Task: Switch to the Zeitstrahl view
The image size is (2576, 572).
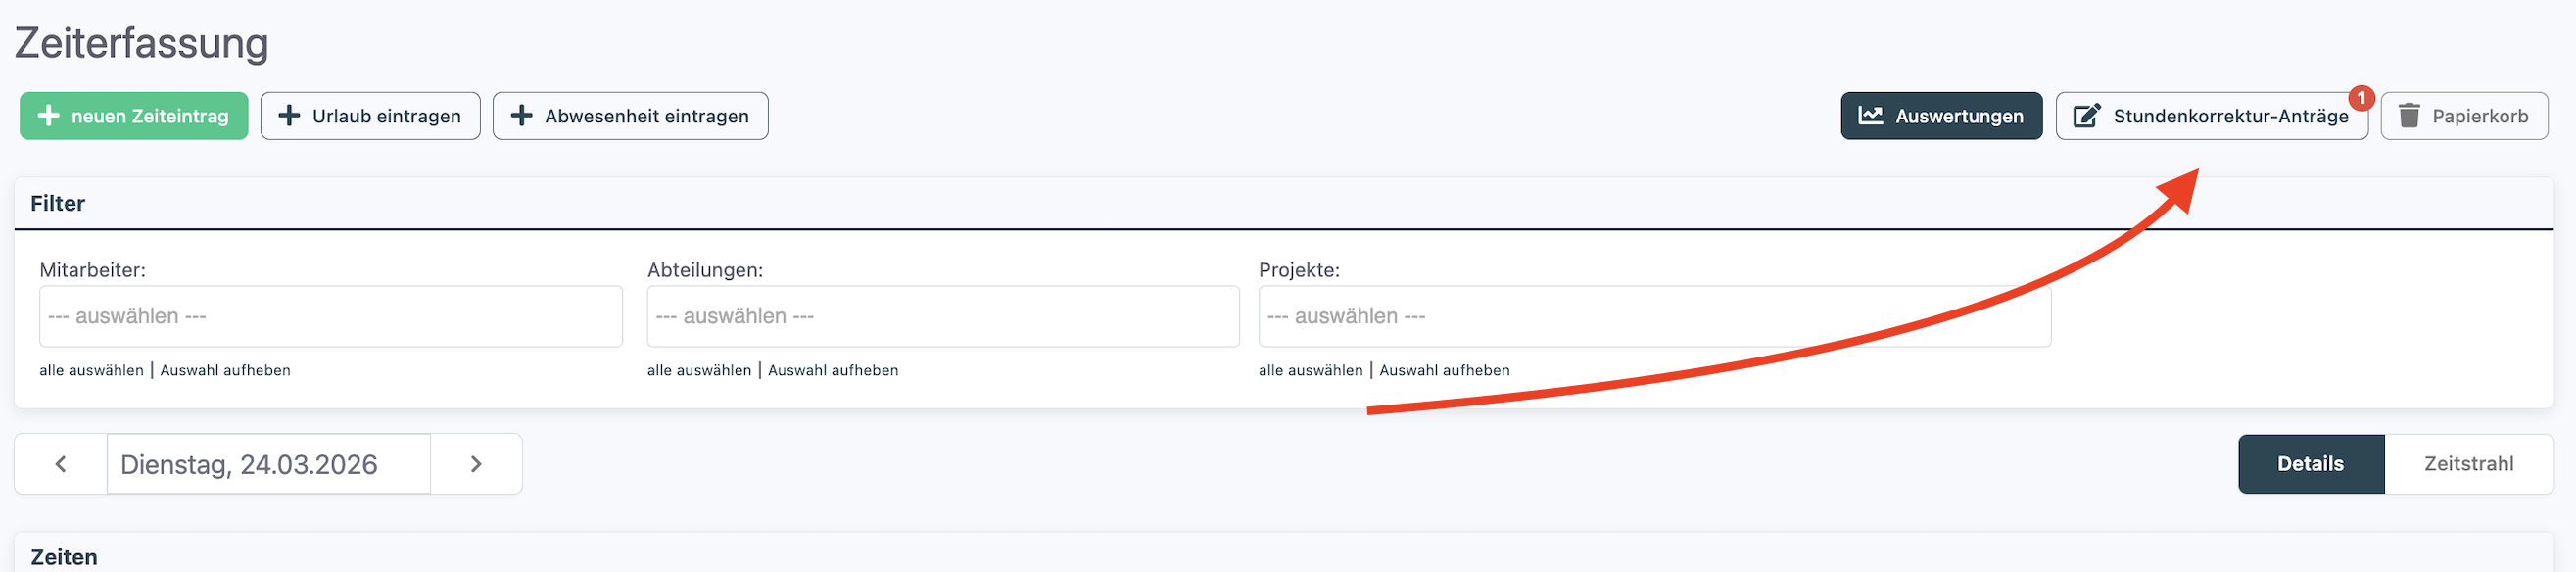Action: 2468,464
